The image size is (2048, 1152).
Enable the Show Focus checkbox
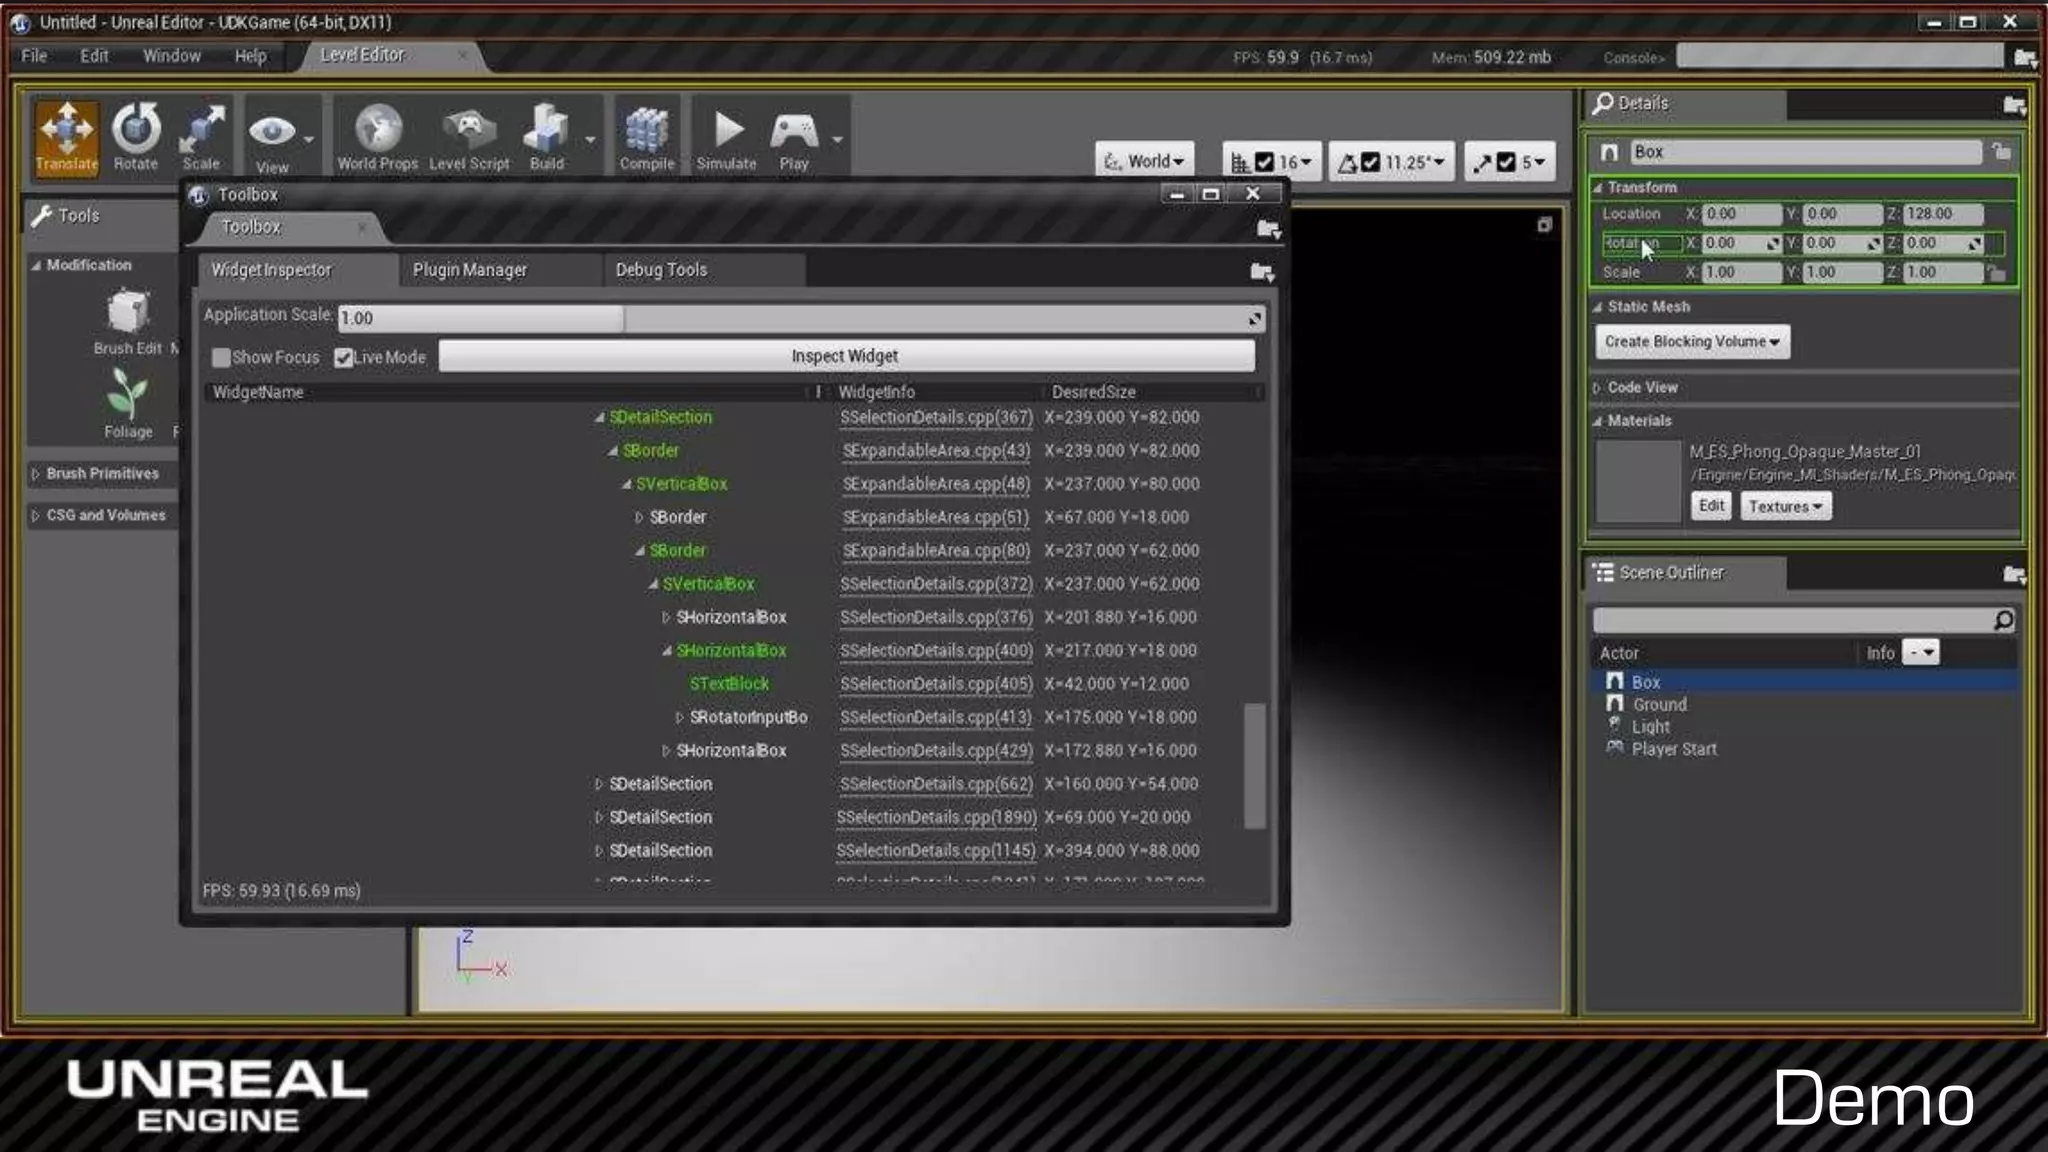pos(221,357)
